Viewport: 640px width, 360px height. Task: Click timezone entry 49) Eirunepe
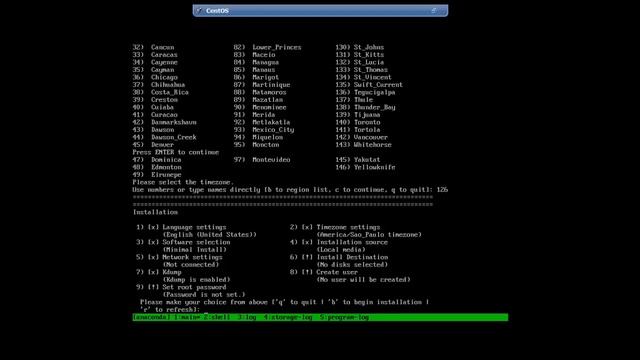tap(157, 175)
